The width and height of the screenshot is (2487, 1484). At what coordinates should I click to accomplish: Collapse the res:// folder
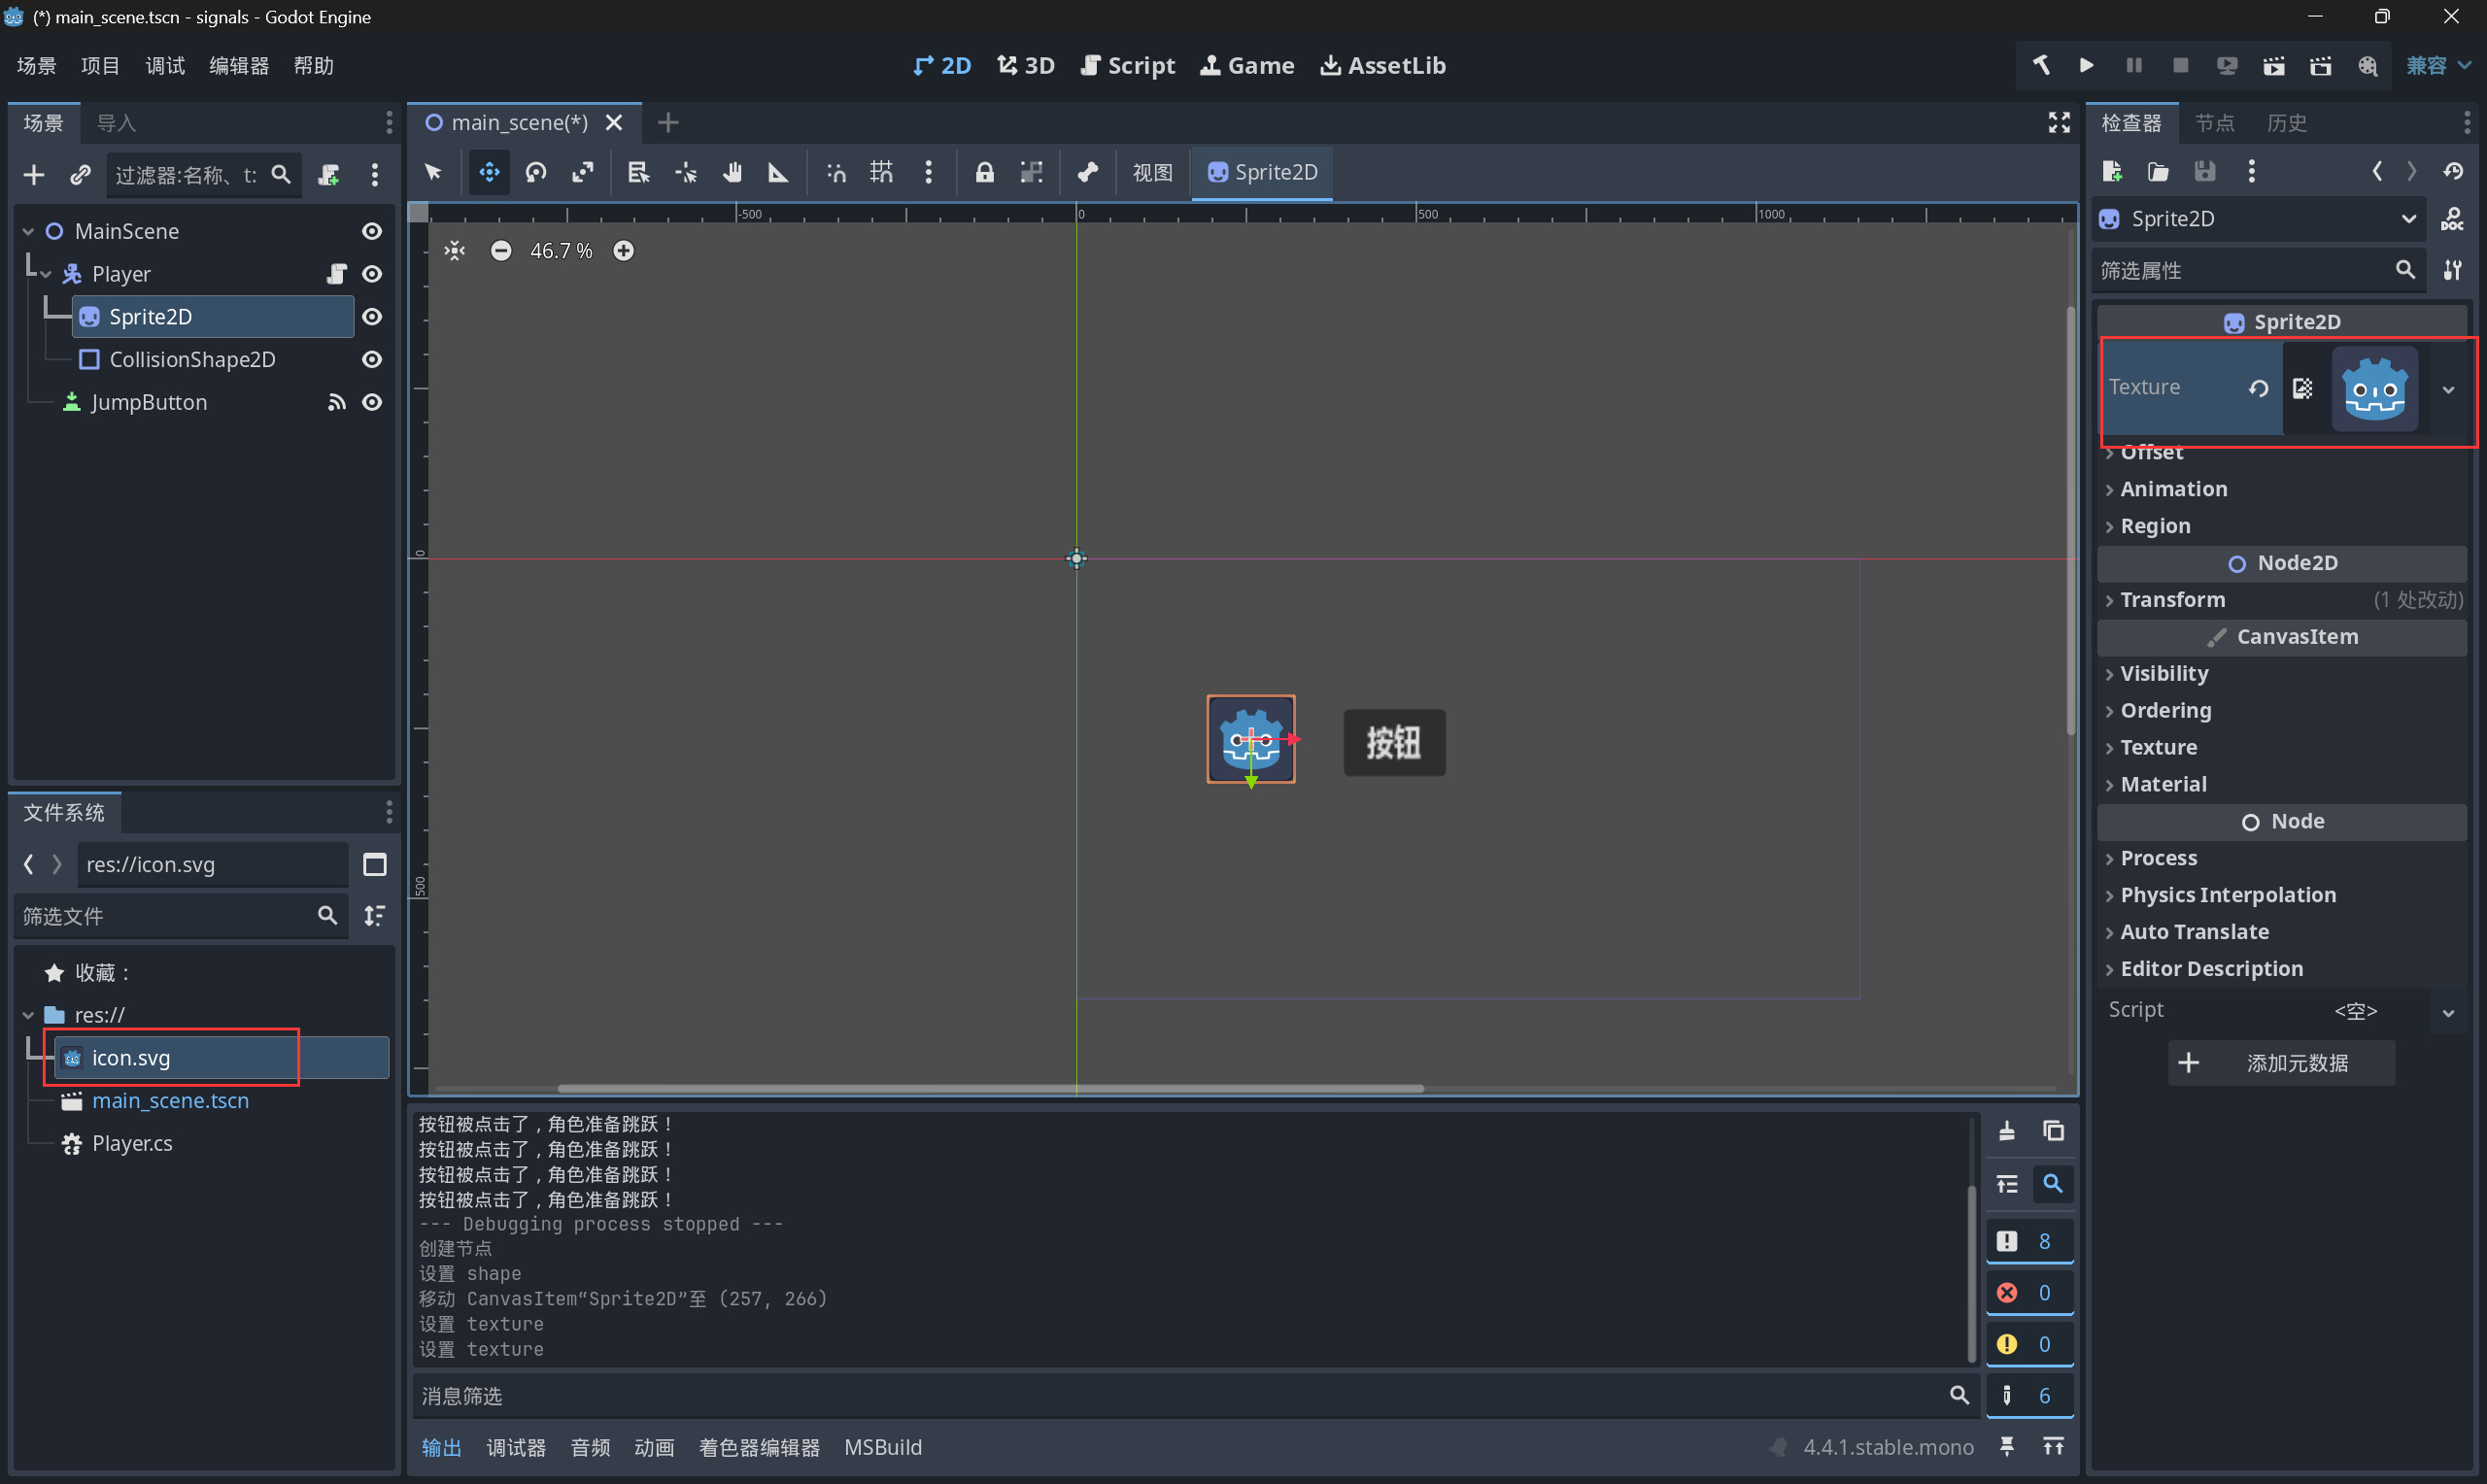coord(28,1016)
